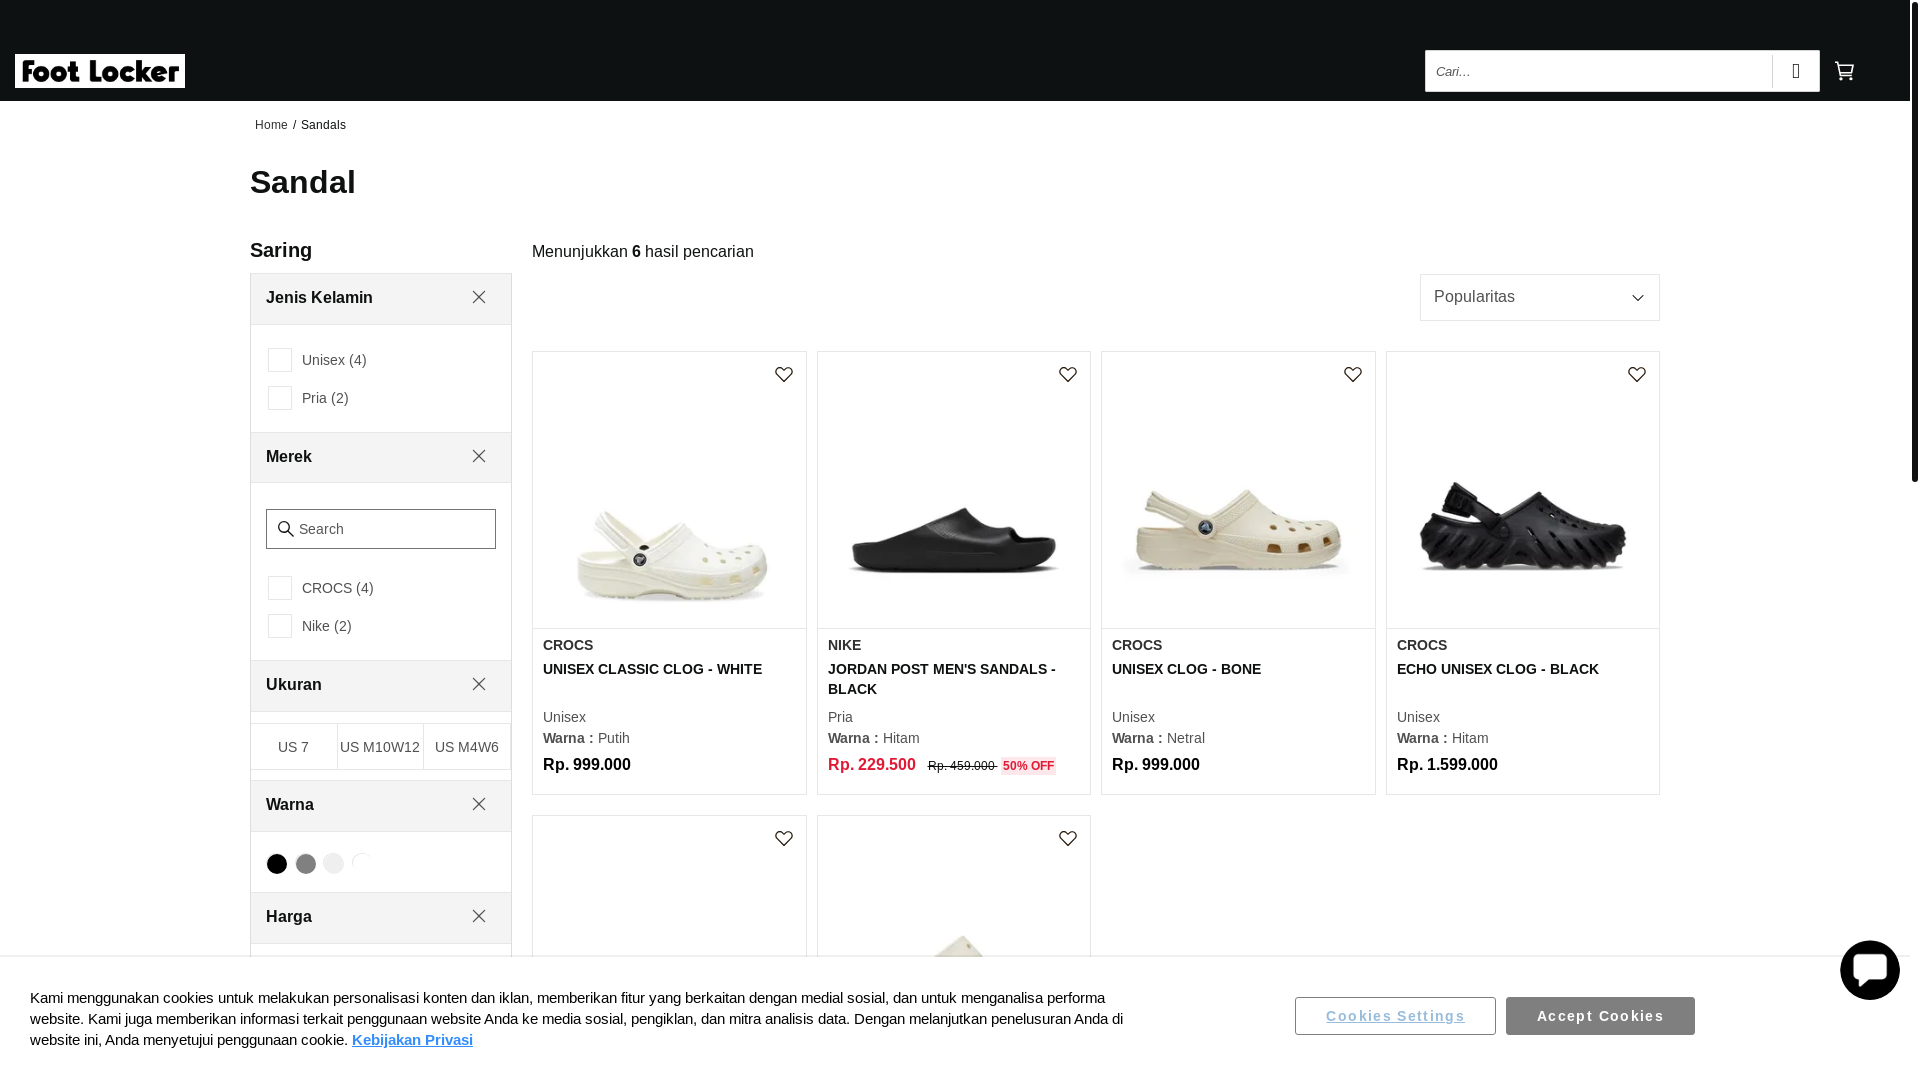Image resolution: width=1920 pixels, height=1080 pixels.
Task: Pick the light gray color swatch
Action: (334, 864)
